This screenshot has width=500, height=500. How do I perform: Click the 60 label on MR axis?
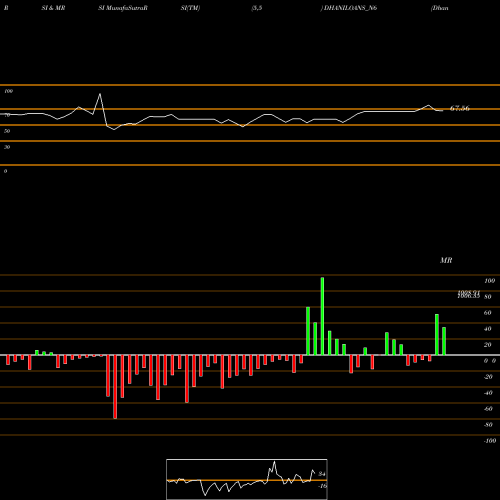coord(488,313)
